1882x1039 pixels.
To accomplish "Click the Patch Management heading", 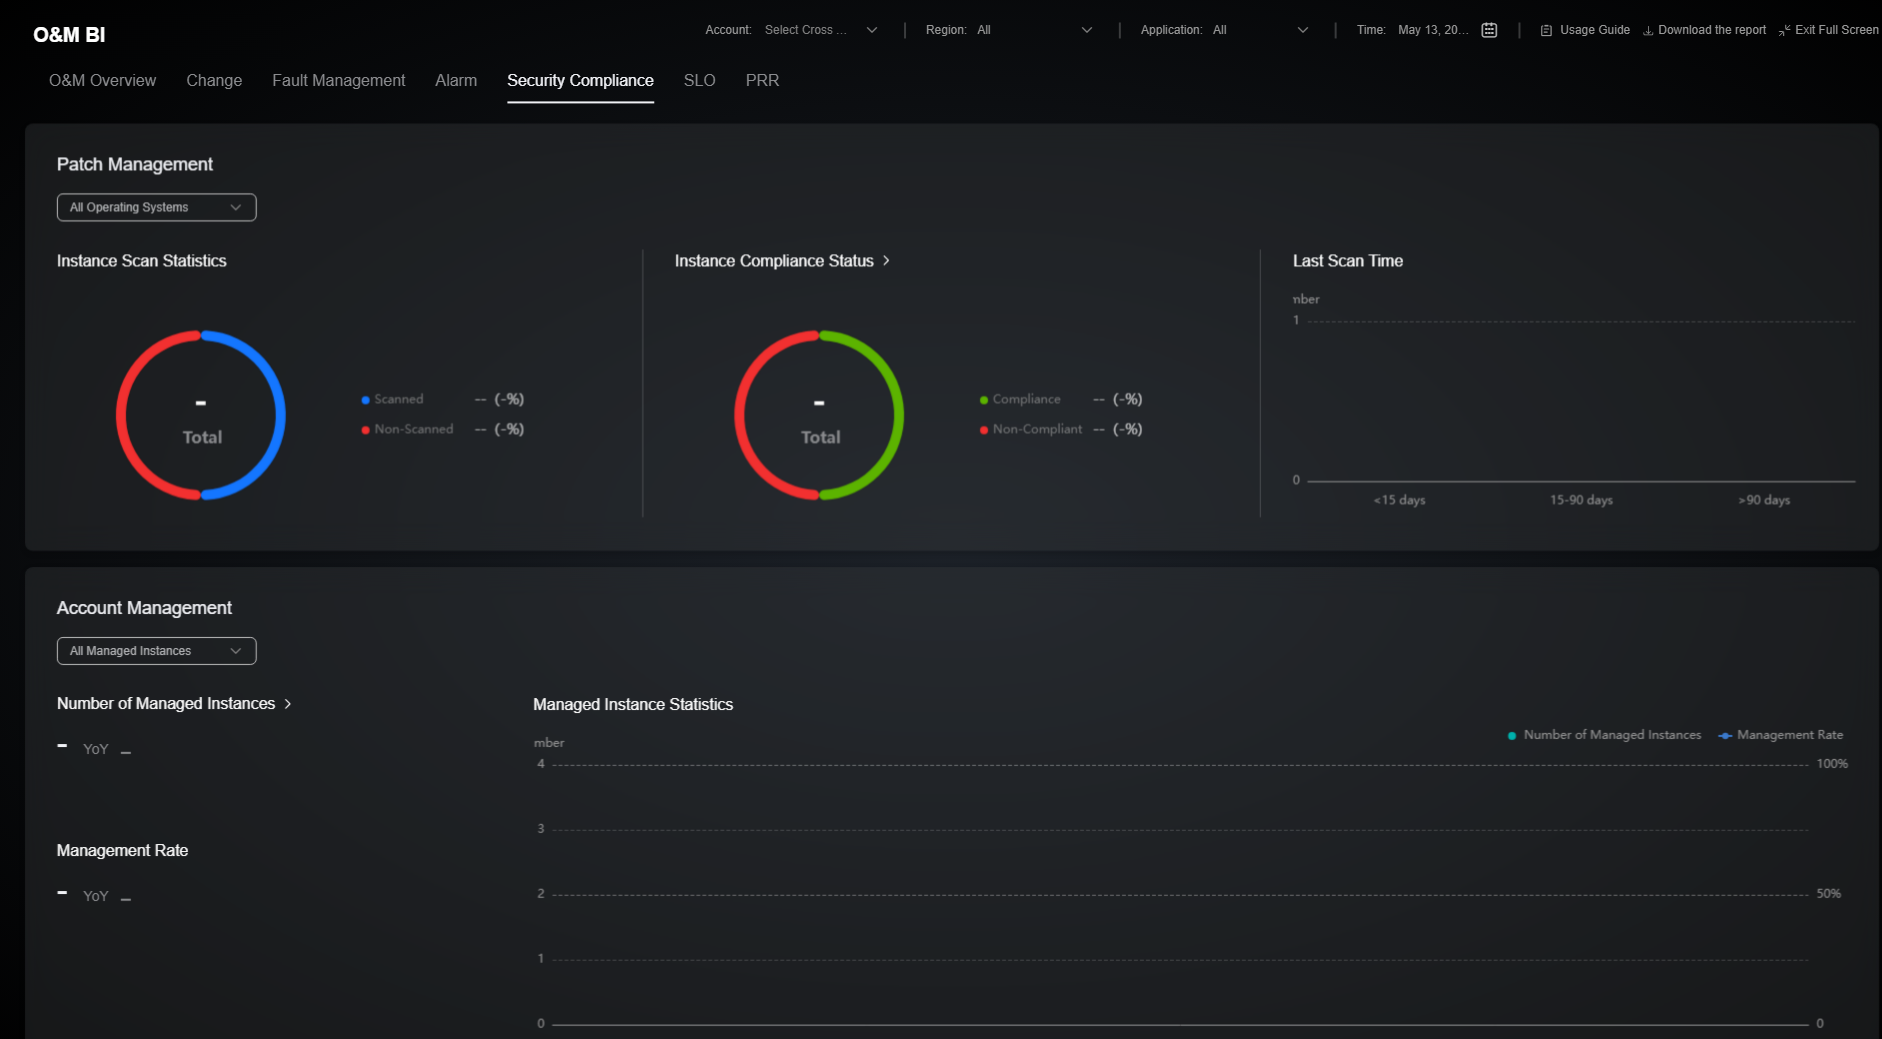I will pyautogui.click(x=135, y=164).
